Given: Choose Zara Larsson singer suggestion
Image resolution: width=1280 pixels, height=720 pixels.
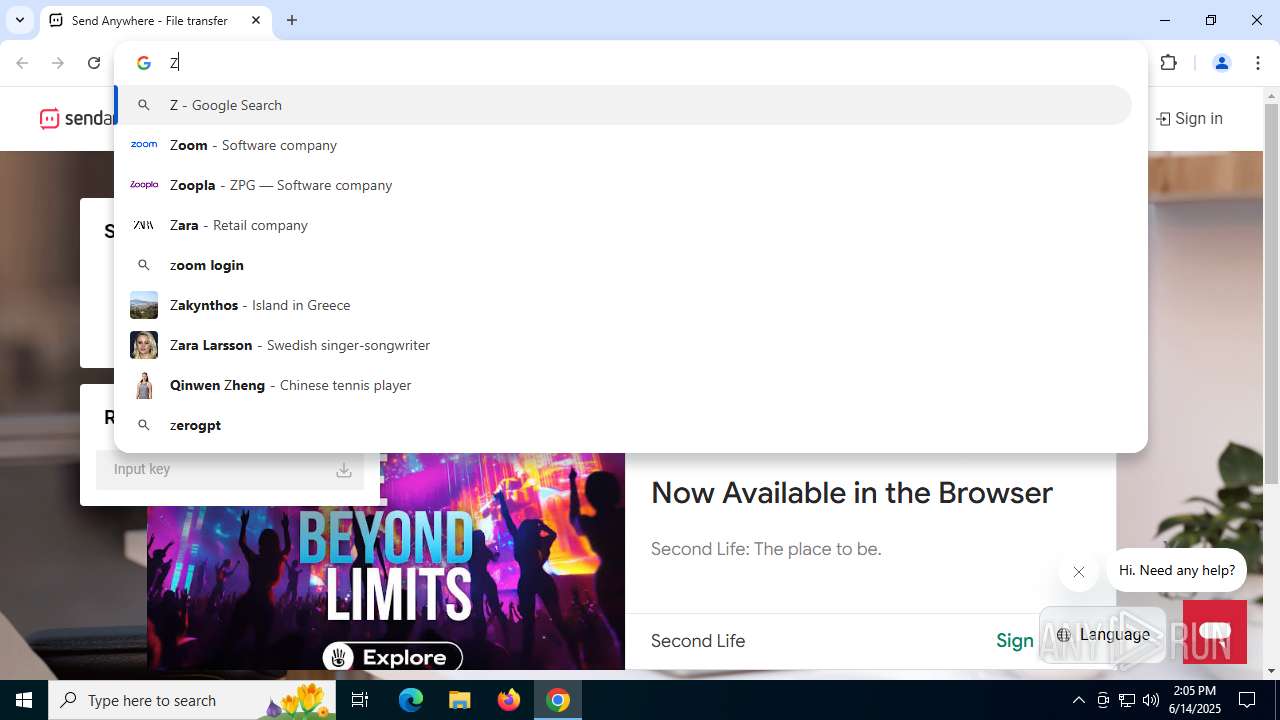Looking at the screenshot, I should 623,345.
